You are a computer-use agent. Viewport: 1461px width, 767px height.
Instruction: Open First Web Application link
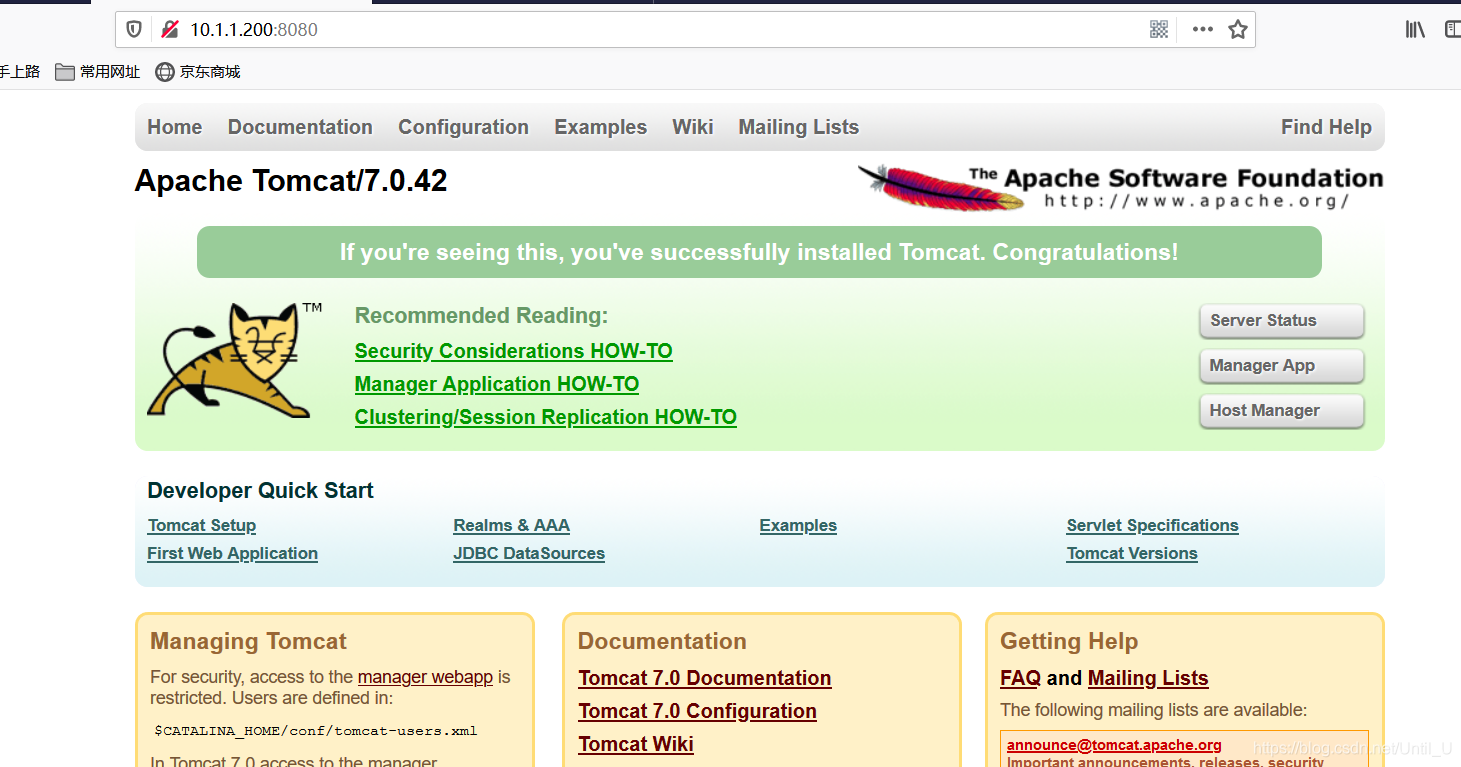click(232, 553)
